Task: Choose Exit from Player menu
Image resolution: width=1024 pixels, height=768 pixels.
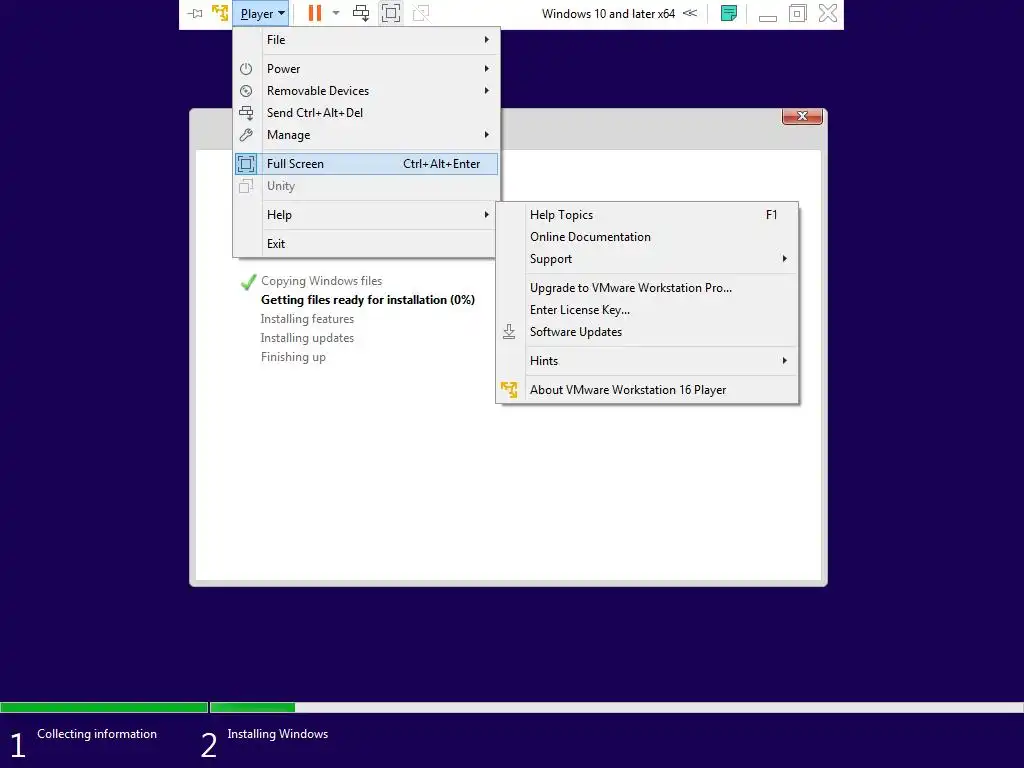Action: coord(366,244)
